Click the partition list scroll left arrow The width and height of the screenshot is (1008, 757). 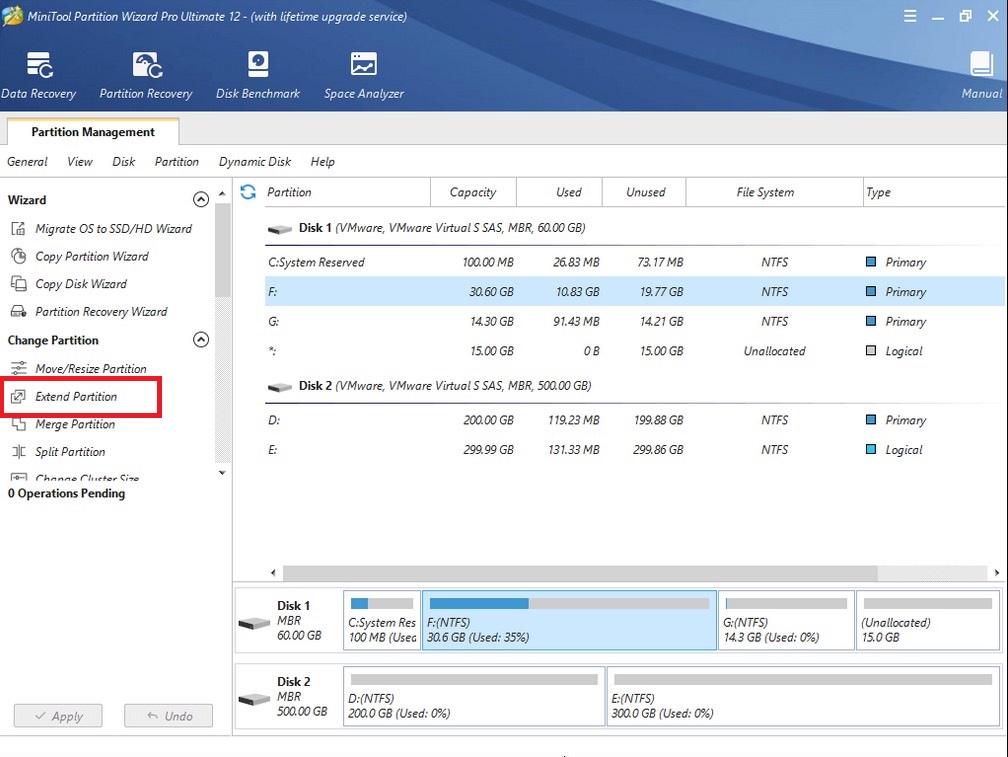point(273,573)
